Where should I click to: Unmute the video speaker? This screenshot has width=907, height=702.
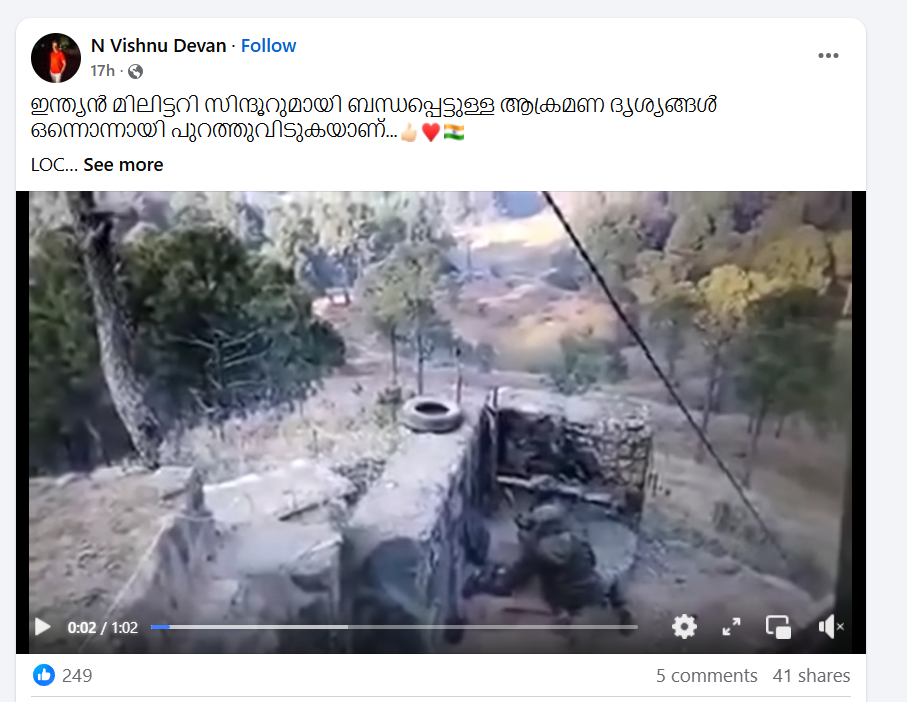tap(831, 627)
